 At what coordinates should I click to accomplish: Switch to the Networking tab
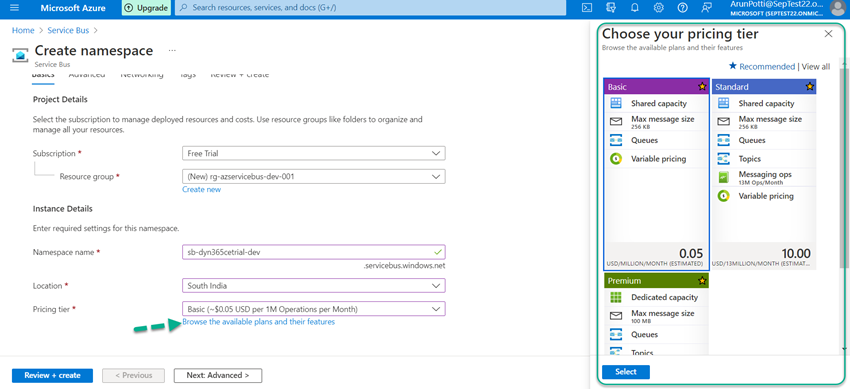(x=142, y=75)
